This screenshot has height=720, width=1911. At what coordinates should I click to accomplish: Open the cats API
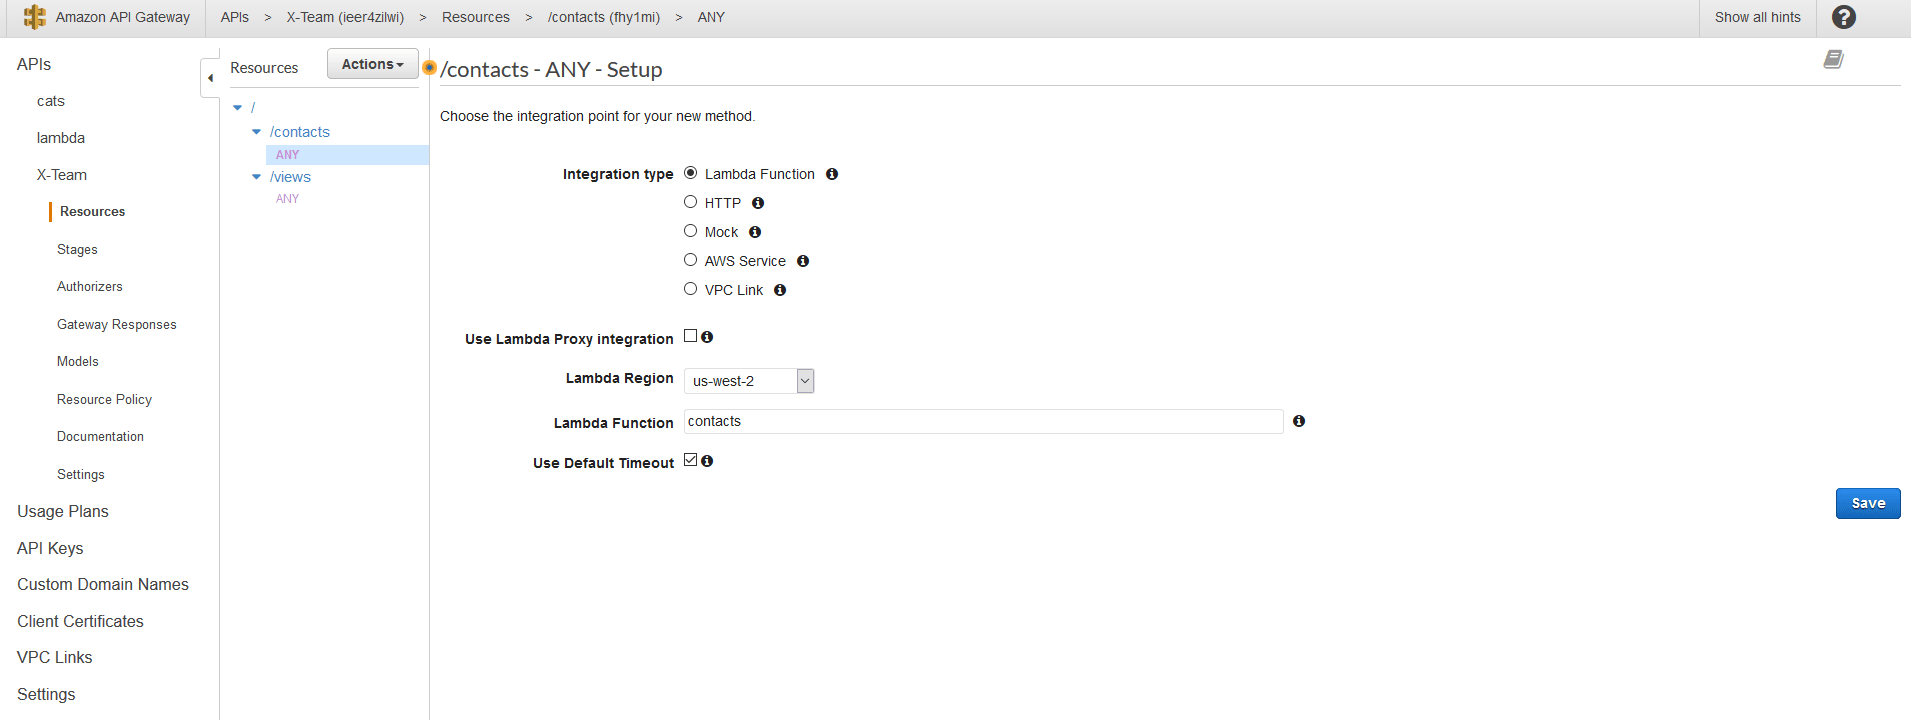point(51,101)
